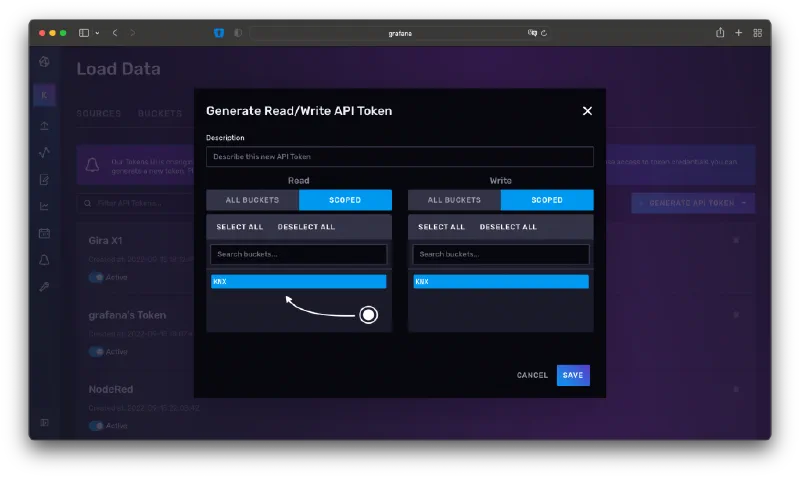The width and height of the screenshot is (800, 478).
Task: Click the K organization avatar in sidebar
Action: click(44, 95)
